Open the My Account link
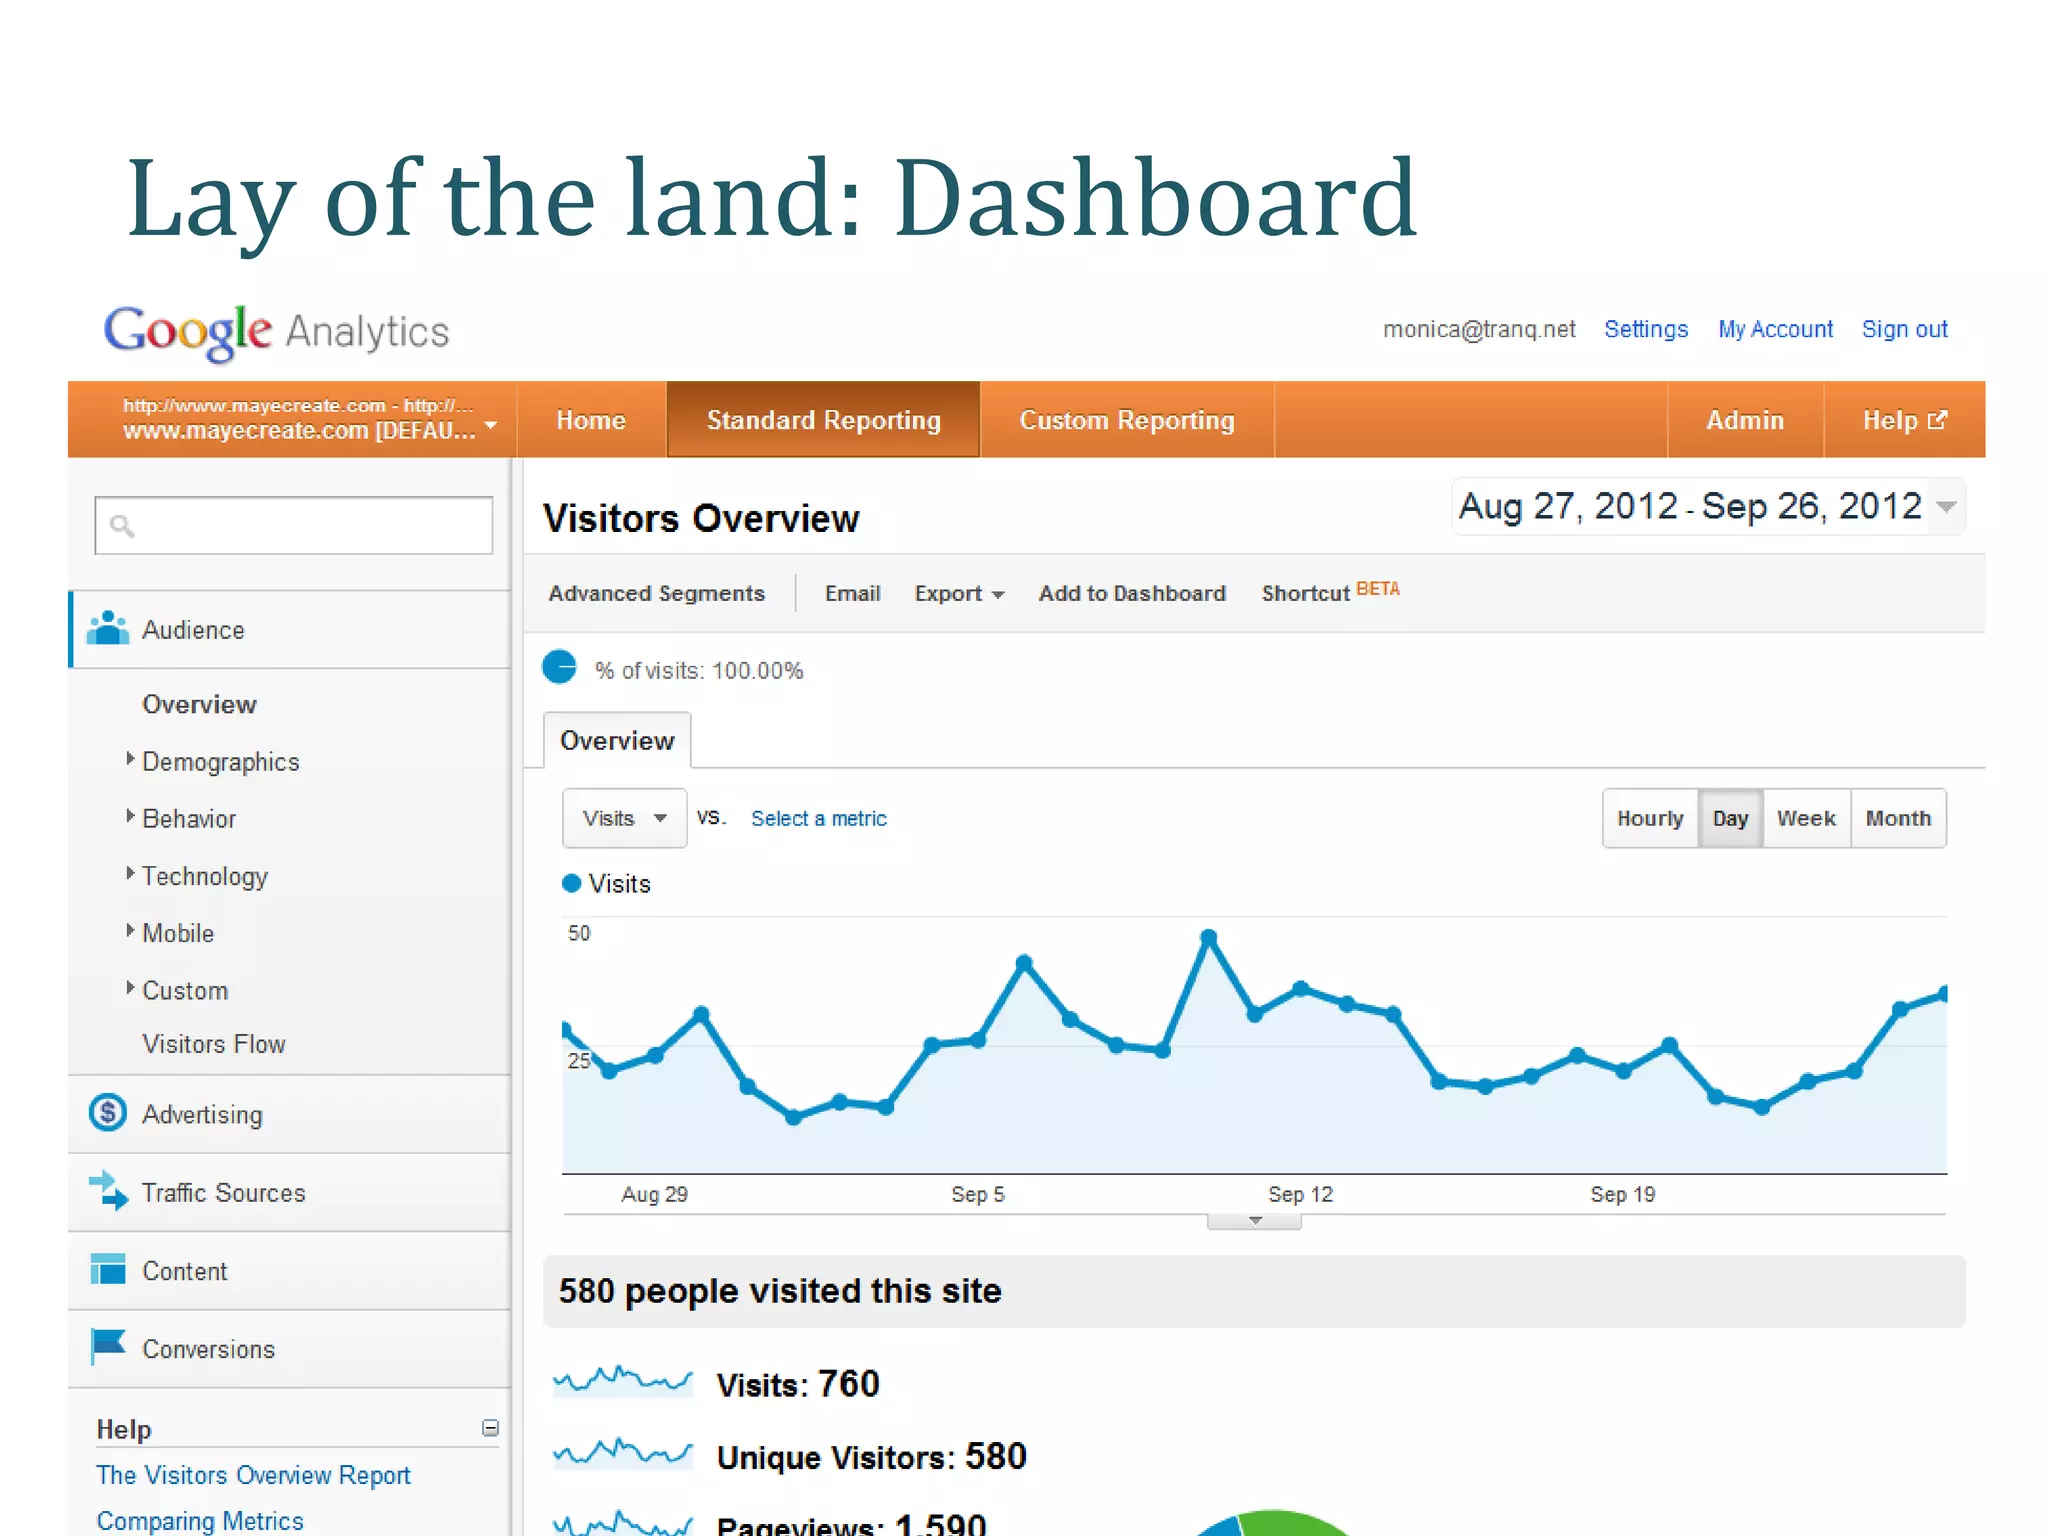The image size is (2048, 1536). 1775,329
